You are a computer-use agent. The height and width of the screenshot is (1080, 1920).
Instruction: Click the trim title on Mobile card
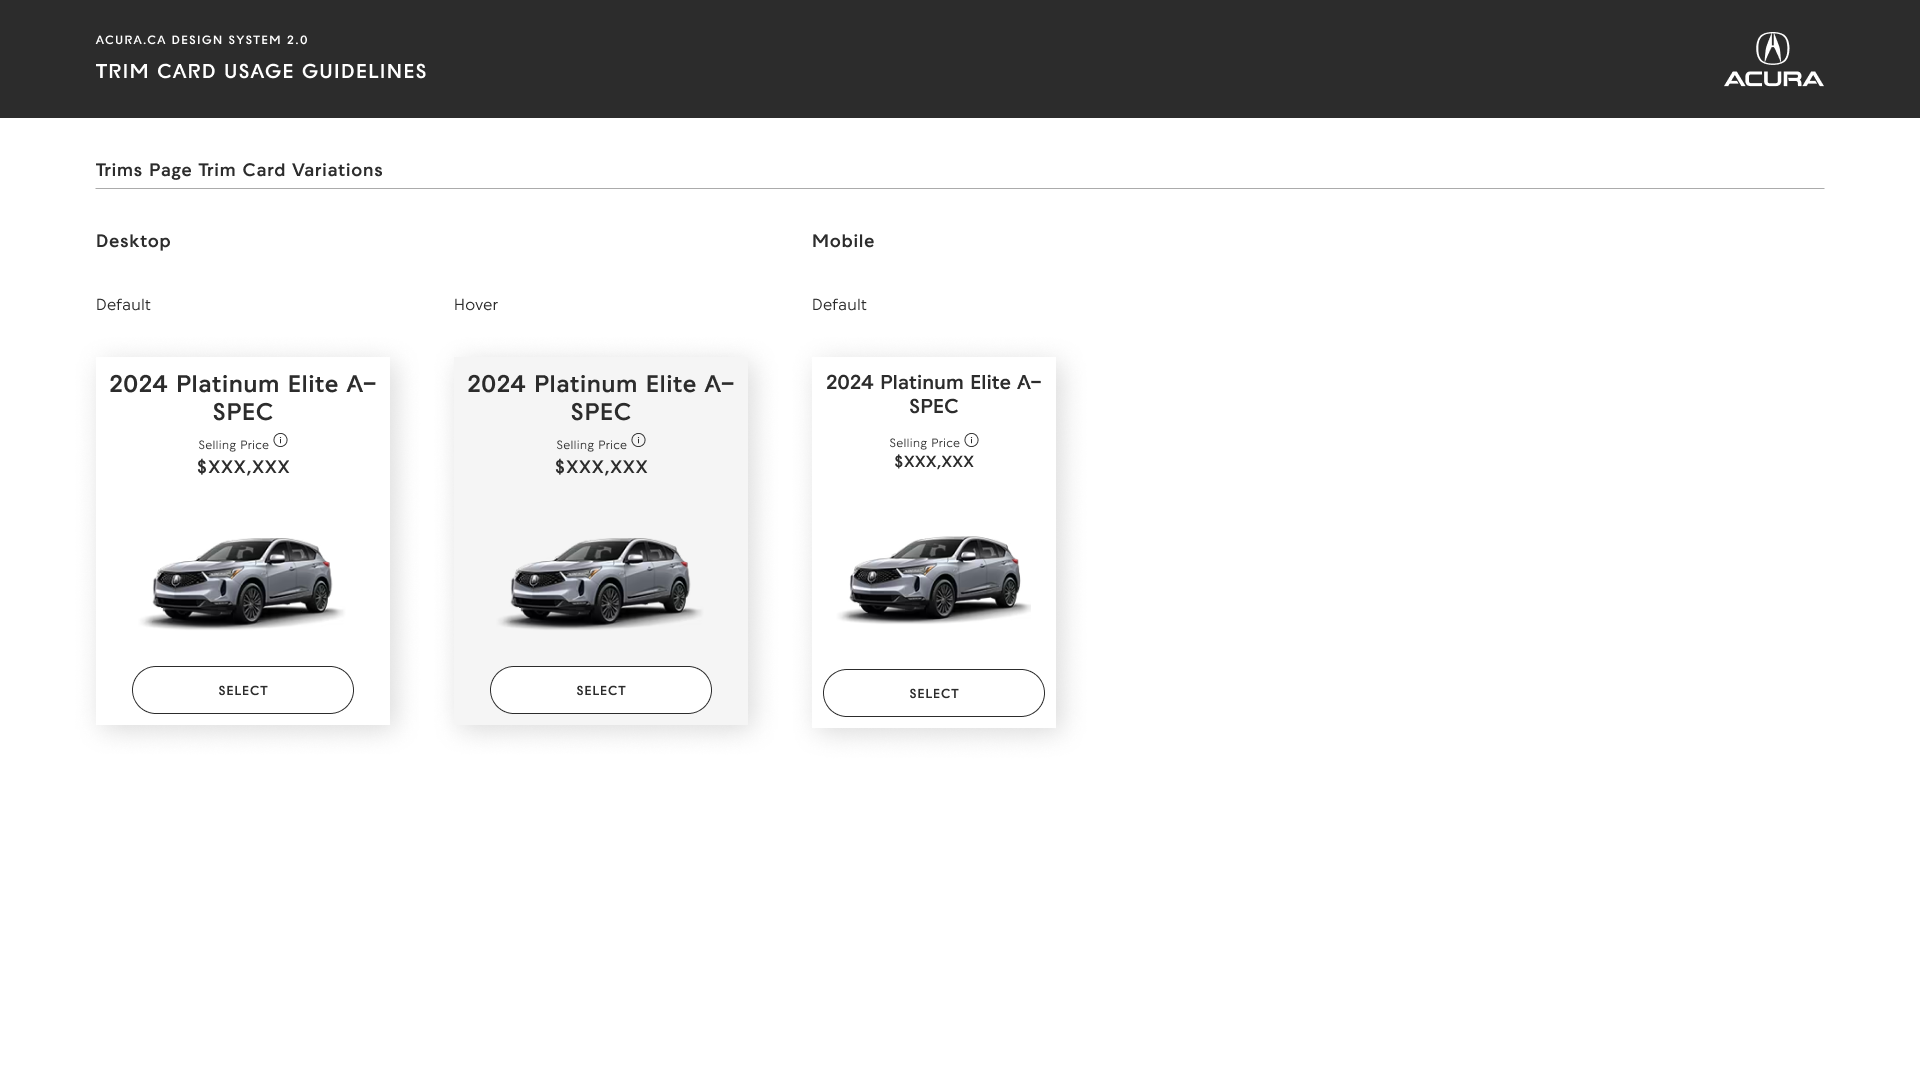(934, 394)
